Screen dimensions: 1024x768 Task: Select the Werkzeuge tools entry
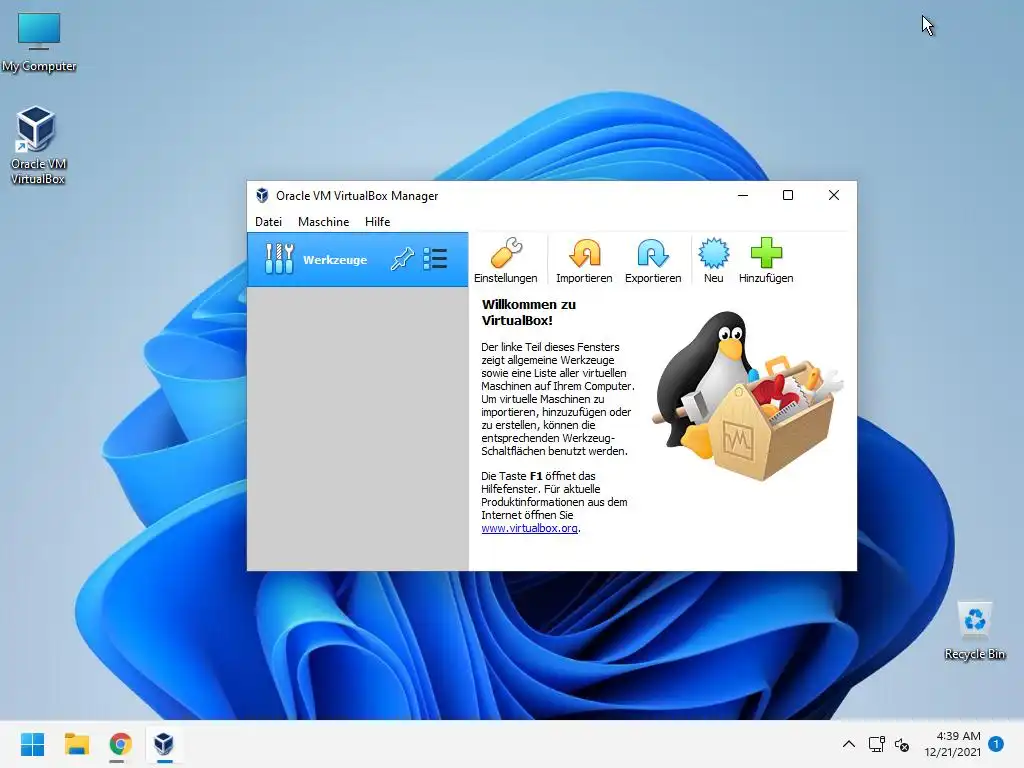(357, 259)
